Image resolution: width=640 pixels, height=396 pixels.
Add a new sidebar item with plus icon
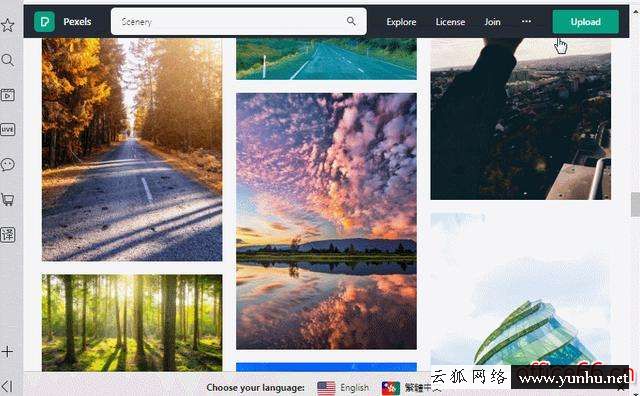7,352
